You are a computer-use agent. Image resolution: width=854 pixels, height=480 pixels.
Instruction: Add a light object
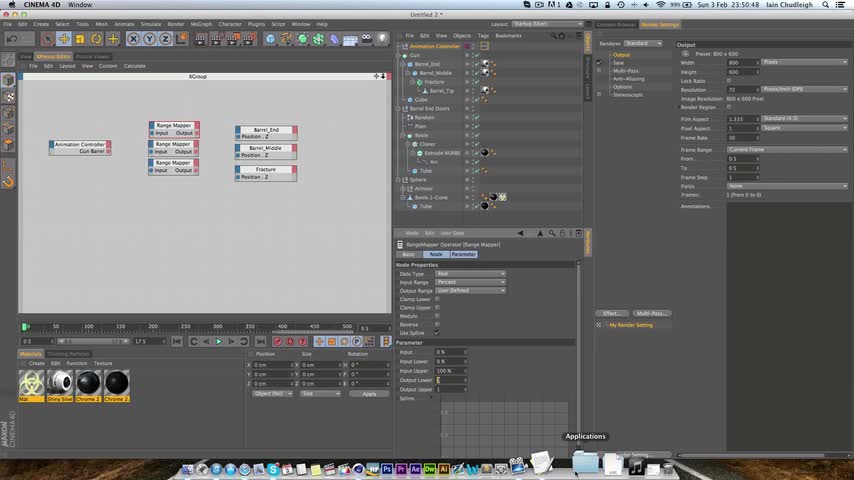[x=382, y=39]
